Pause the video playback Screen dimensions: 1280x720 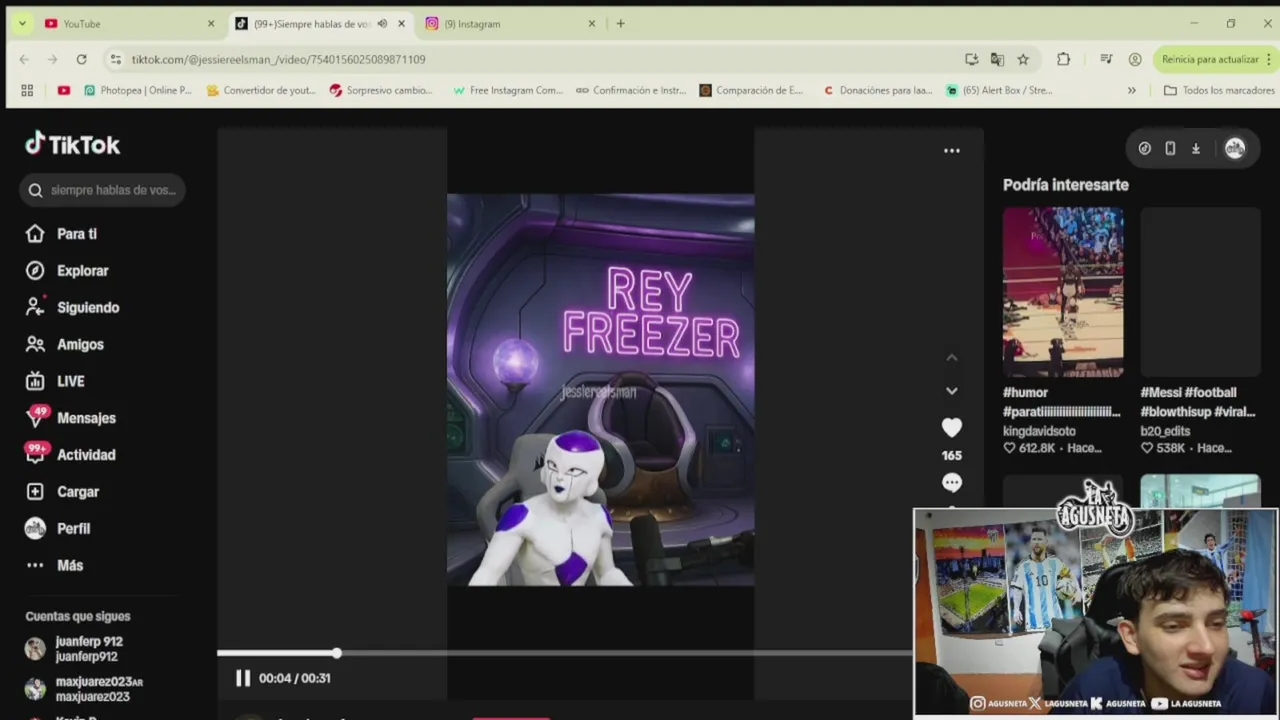(242, 678)
